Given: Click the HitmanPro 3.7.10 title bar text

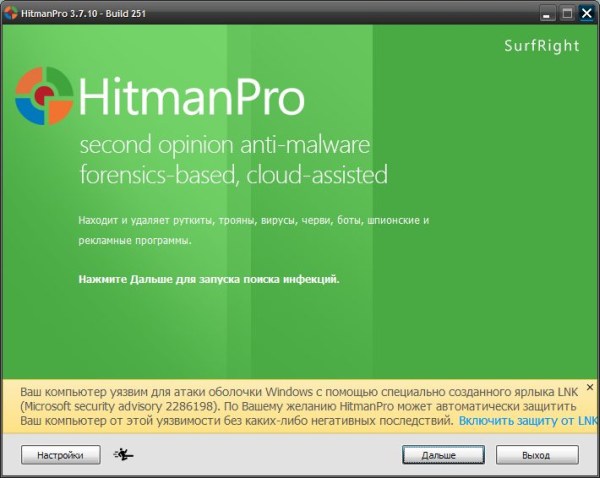Looking at the screenshot, I should click(83, 13).
